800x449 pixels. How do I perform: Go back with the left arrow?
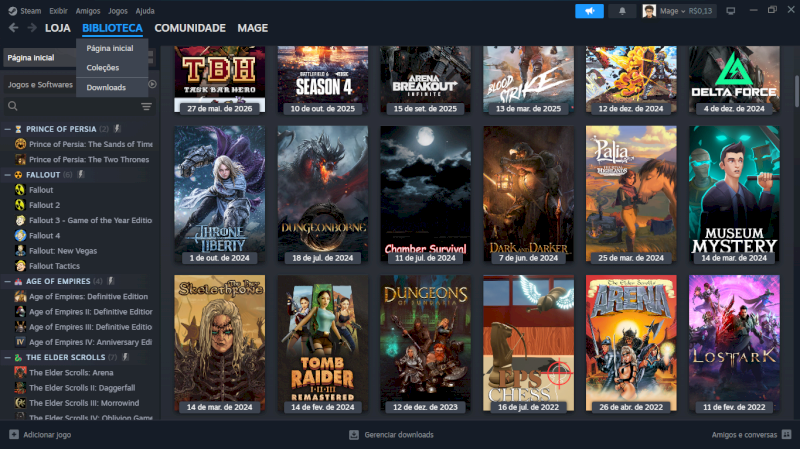point(14,28)
